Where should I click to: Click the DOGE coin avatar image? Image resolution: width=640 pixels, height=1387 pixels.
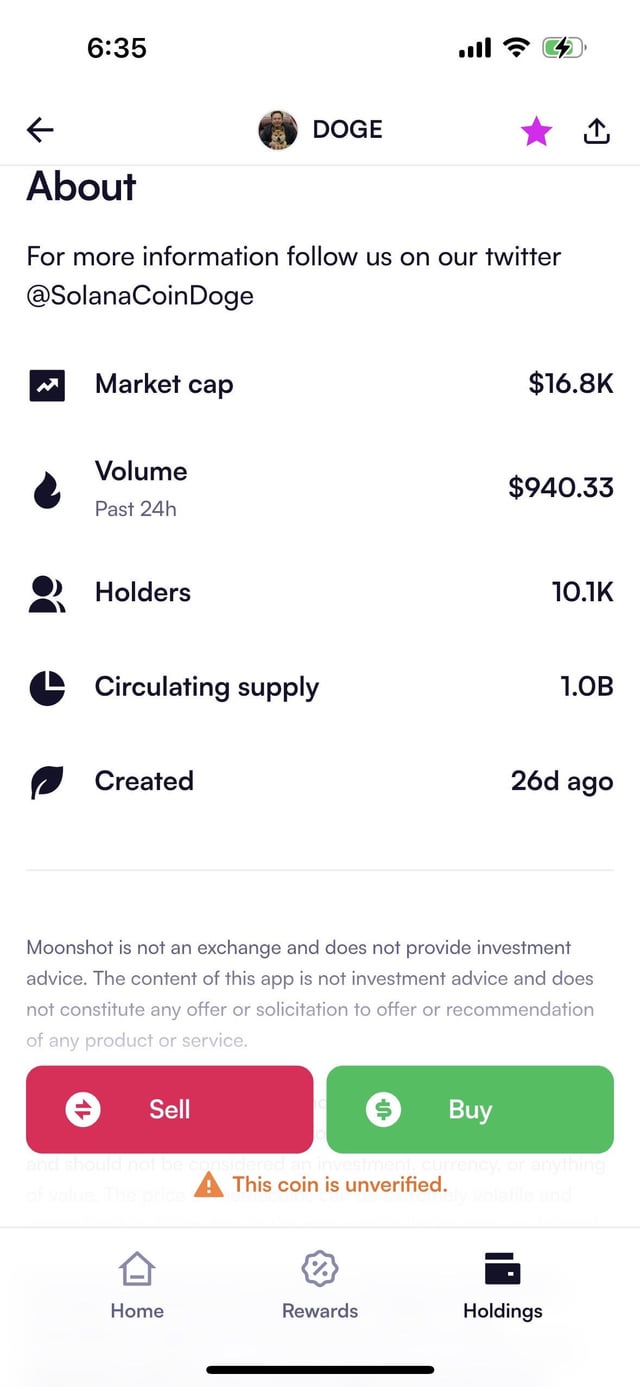click(278, 130)
